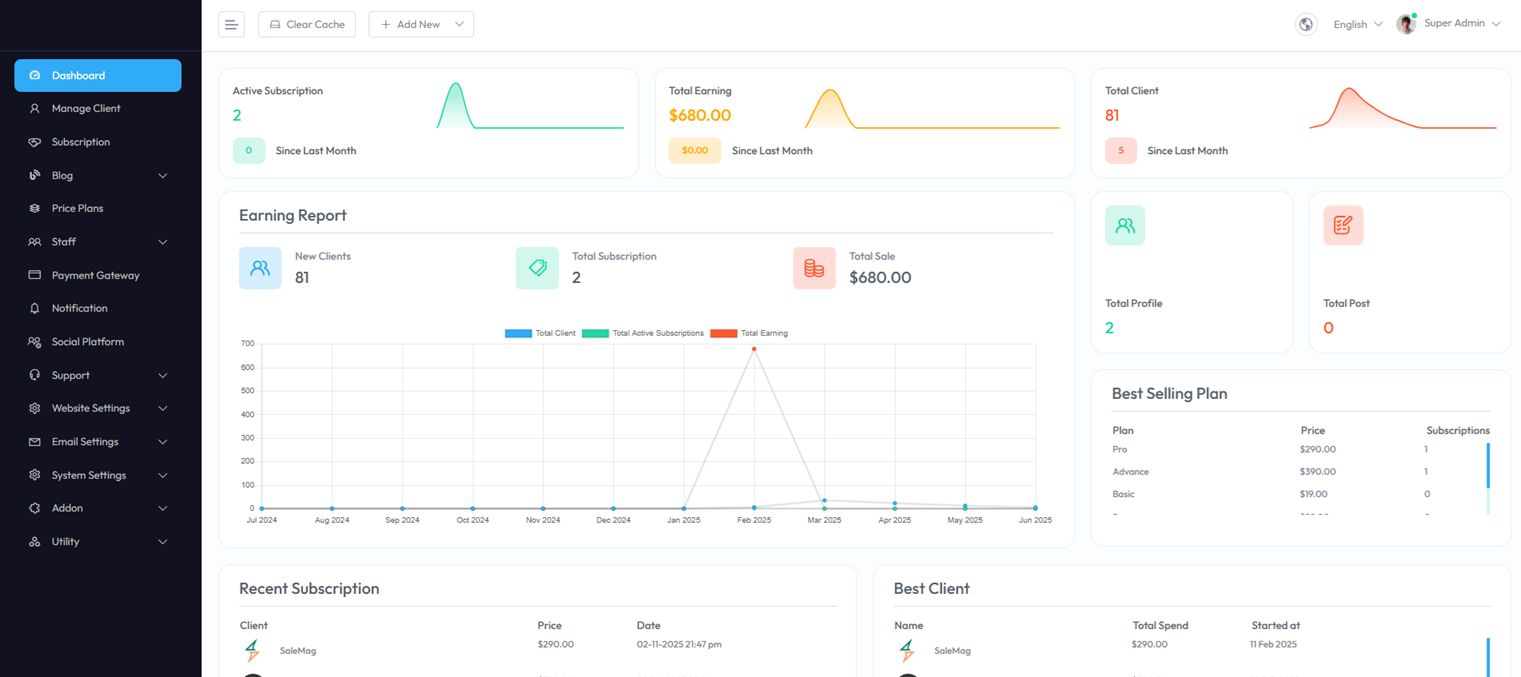Click the Feb 2025 earning peak point
This screenshot has height=677, width=1521.
tap(754, 349)
